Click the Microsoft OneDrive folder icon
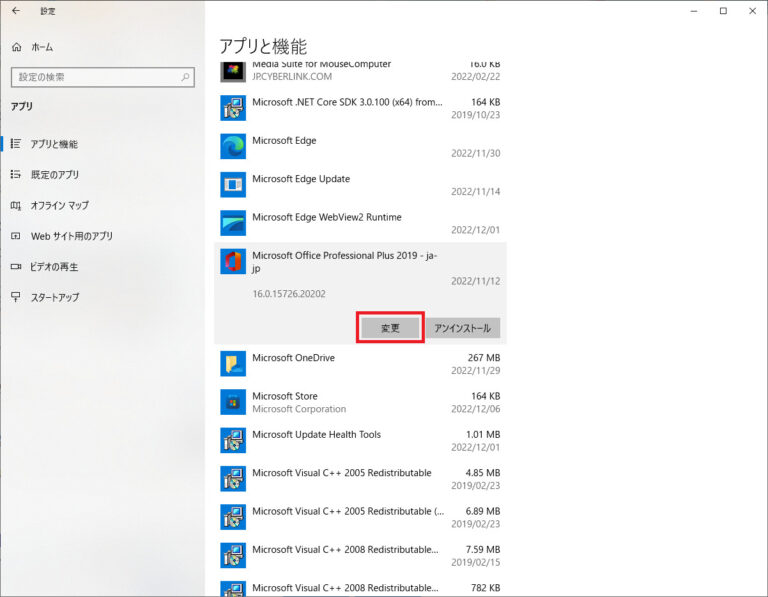Viewport: 768px width, 597px height. 232,364
